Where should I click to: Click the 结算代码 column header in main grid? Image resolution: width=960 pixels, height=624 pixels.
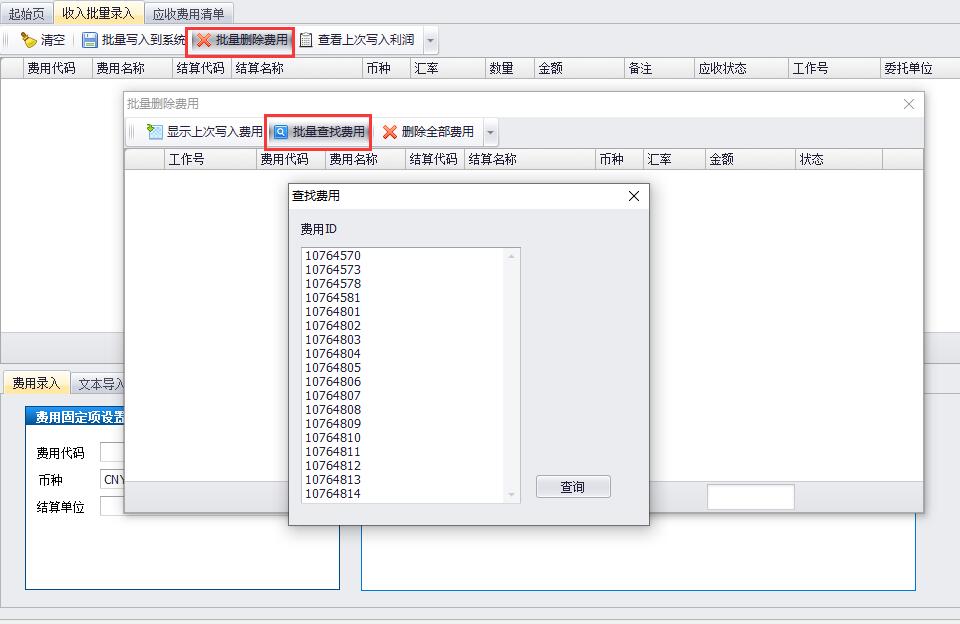click(200, 68)
